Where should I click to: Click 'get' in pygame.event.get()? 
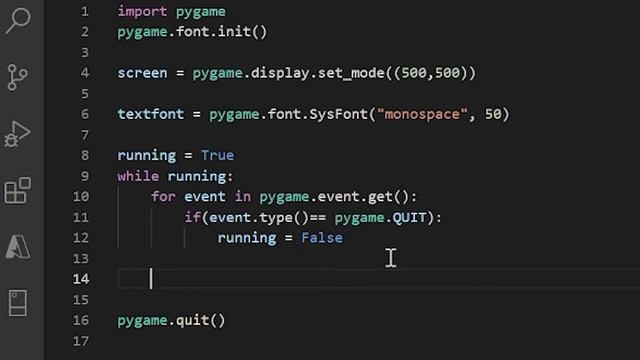tap(380, 197)
